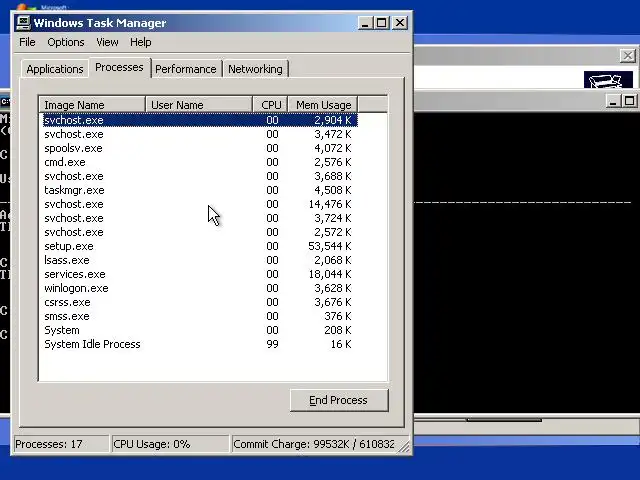
Task: Select the csrss.exe process
Action: [200, 302]
